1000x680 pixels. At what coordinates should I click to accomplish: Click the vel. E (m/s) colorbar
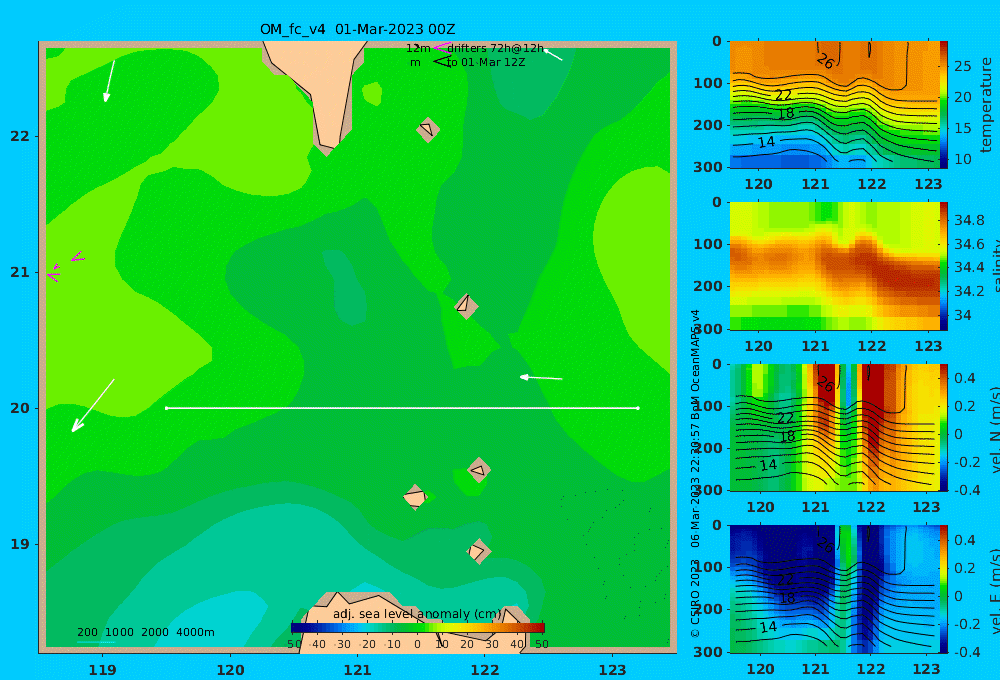pyautogui.click(x=944, y=589)
